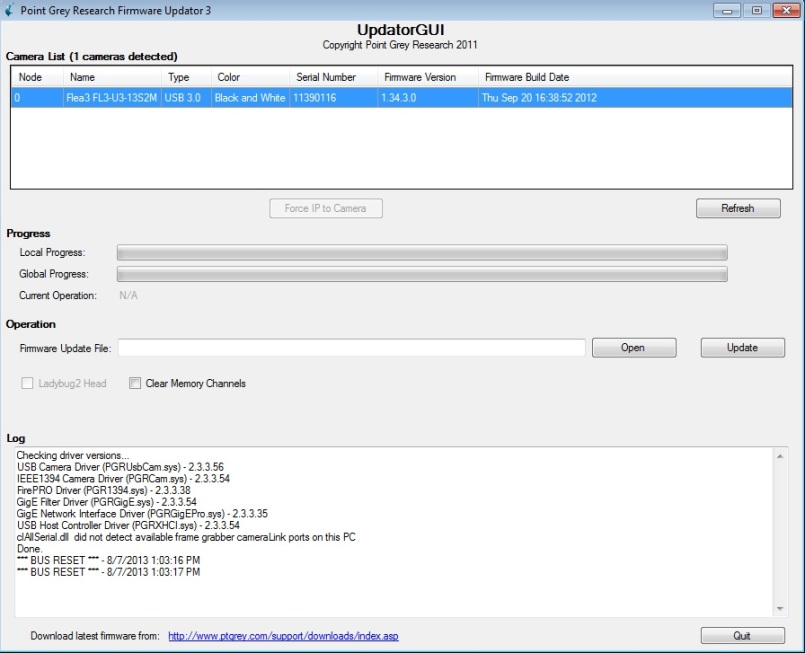Click the Refresh button
This screenshot has width=805, height=653.
[738, 208]
